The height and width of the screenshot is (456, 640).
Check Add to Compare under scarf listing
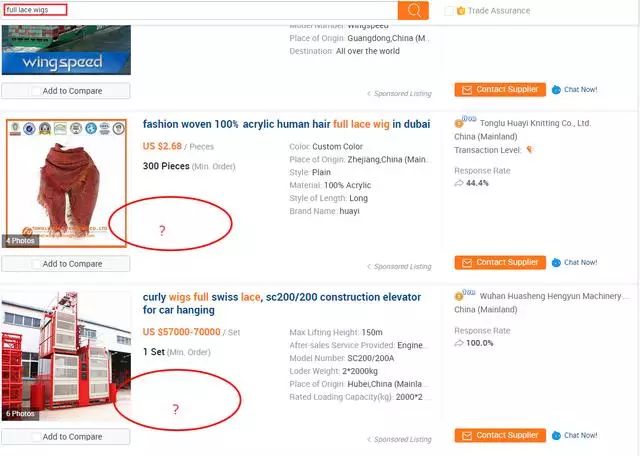36,264
